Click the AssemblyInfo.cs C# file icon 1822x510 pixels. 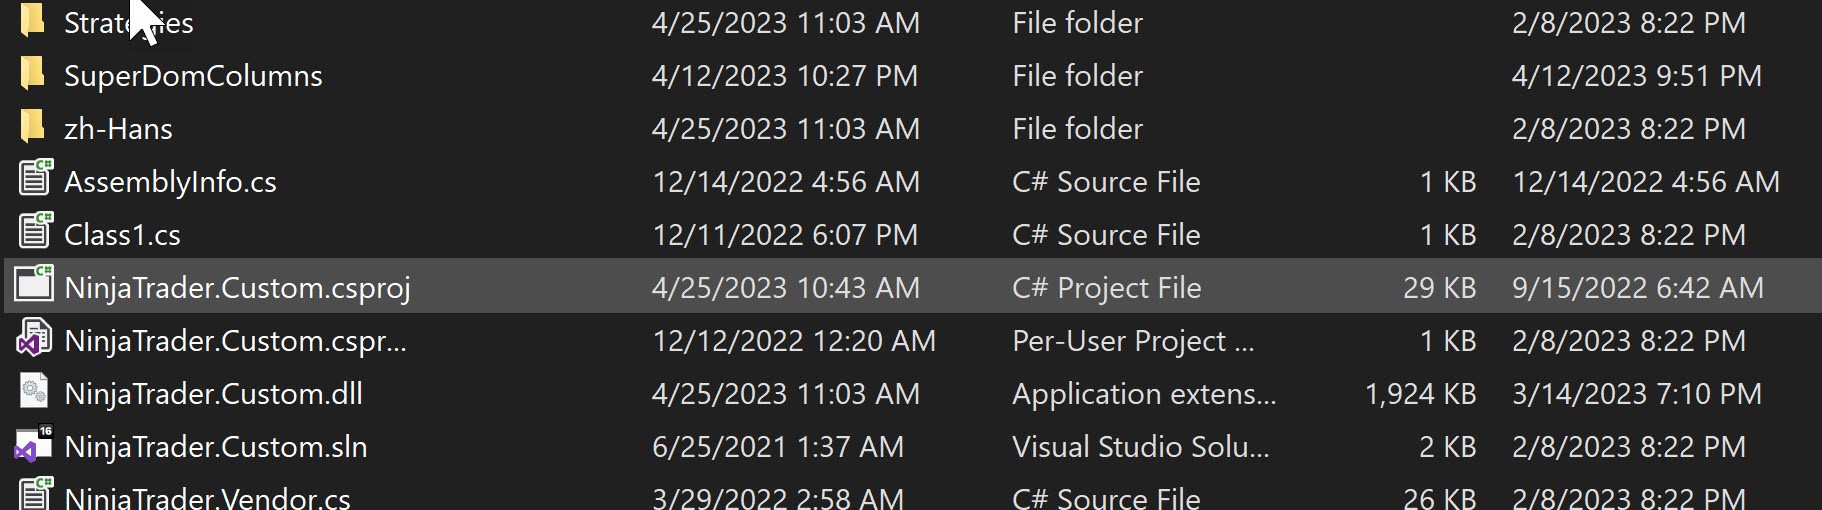point(35,179)
